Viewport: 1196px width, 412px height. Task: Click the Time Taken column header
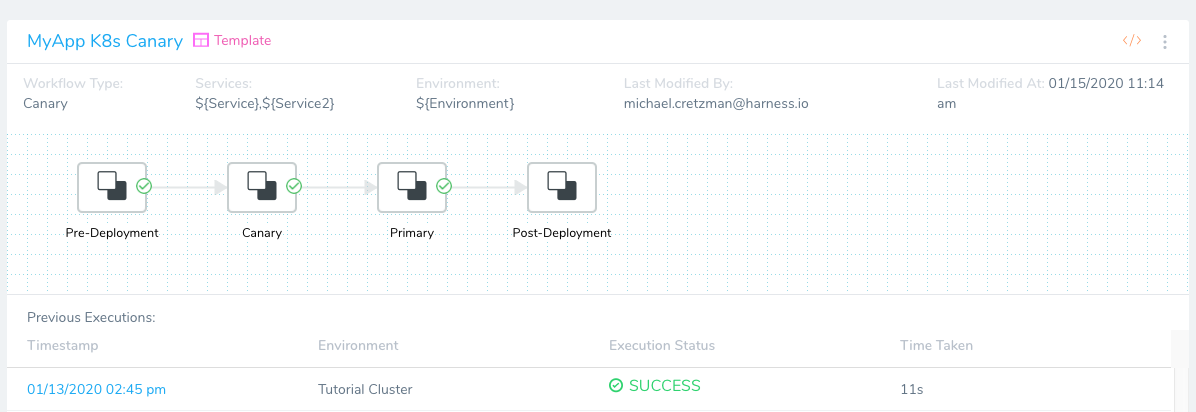[937, 346]
